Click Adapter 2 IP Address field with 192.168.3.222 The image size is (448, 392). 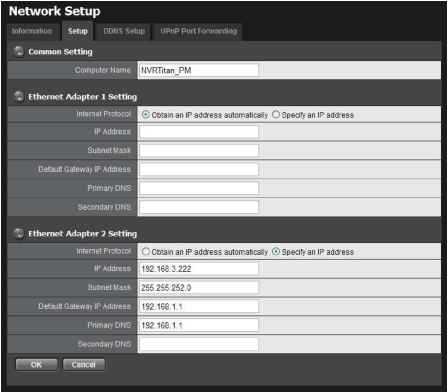pos(199,269)
